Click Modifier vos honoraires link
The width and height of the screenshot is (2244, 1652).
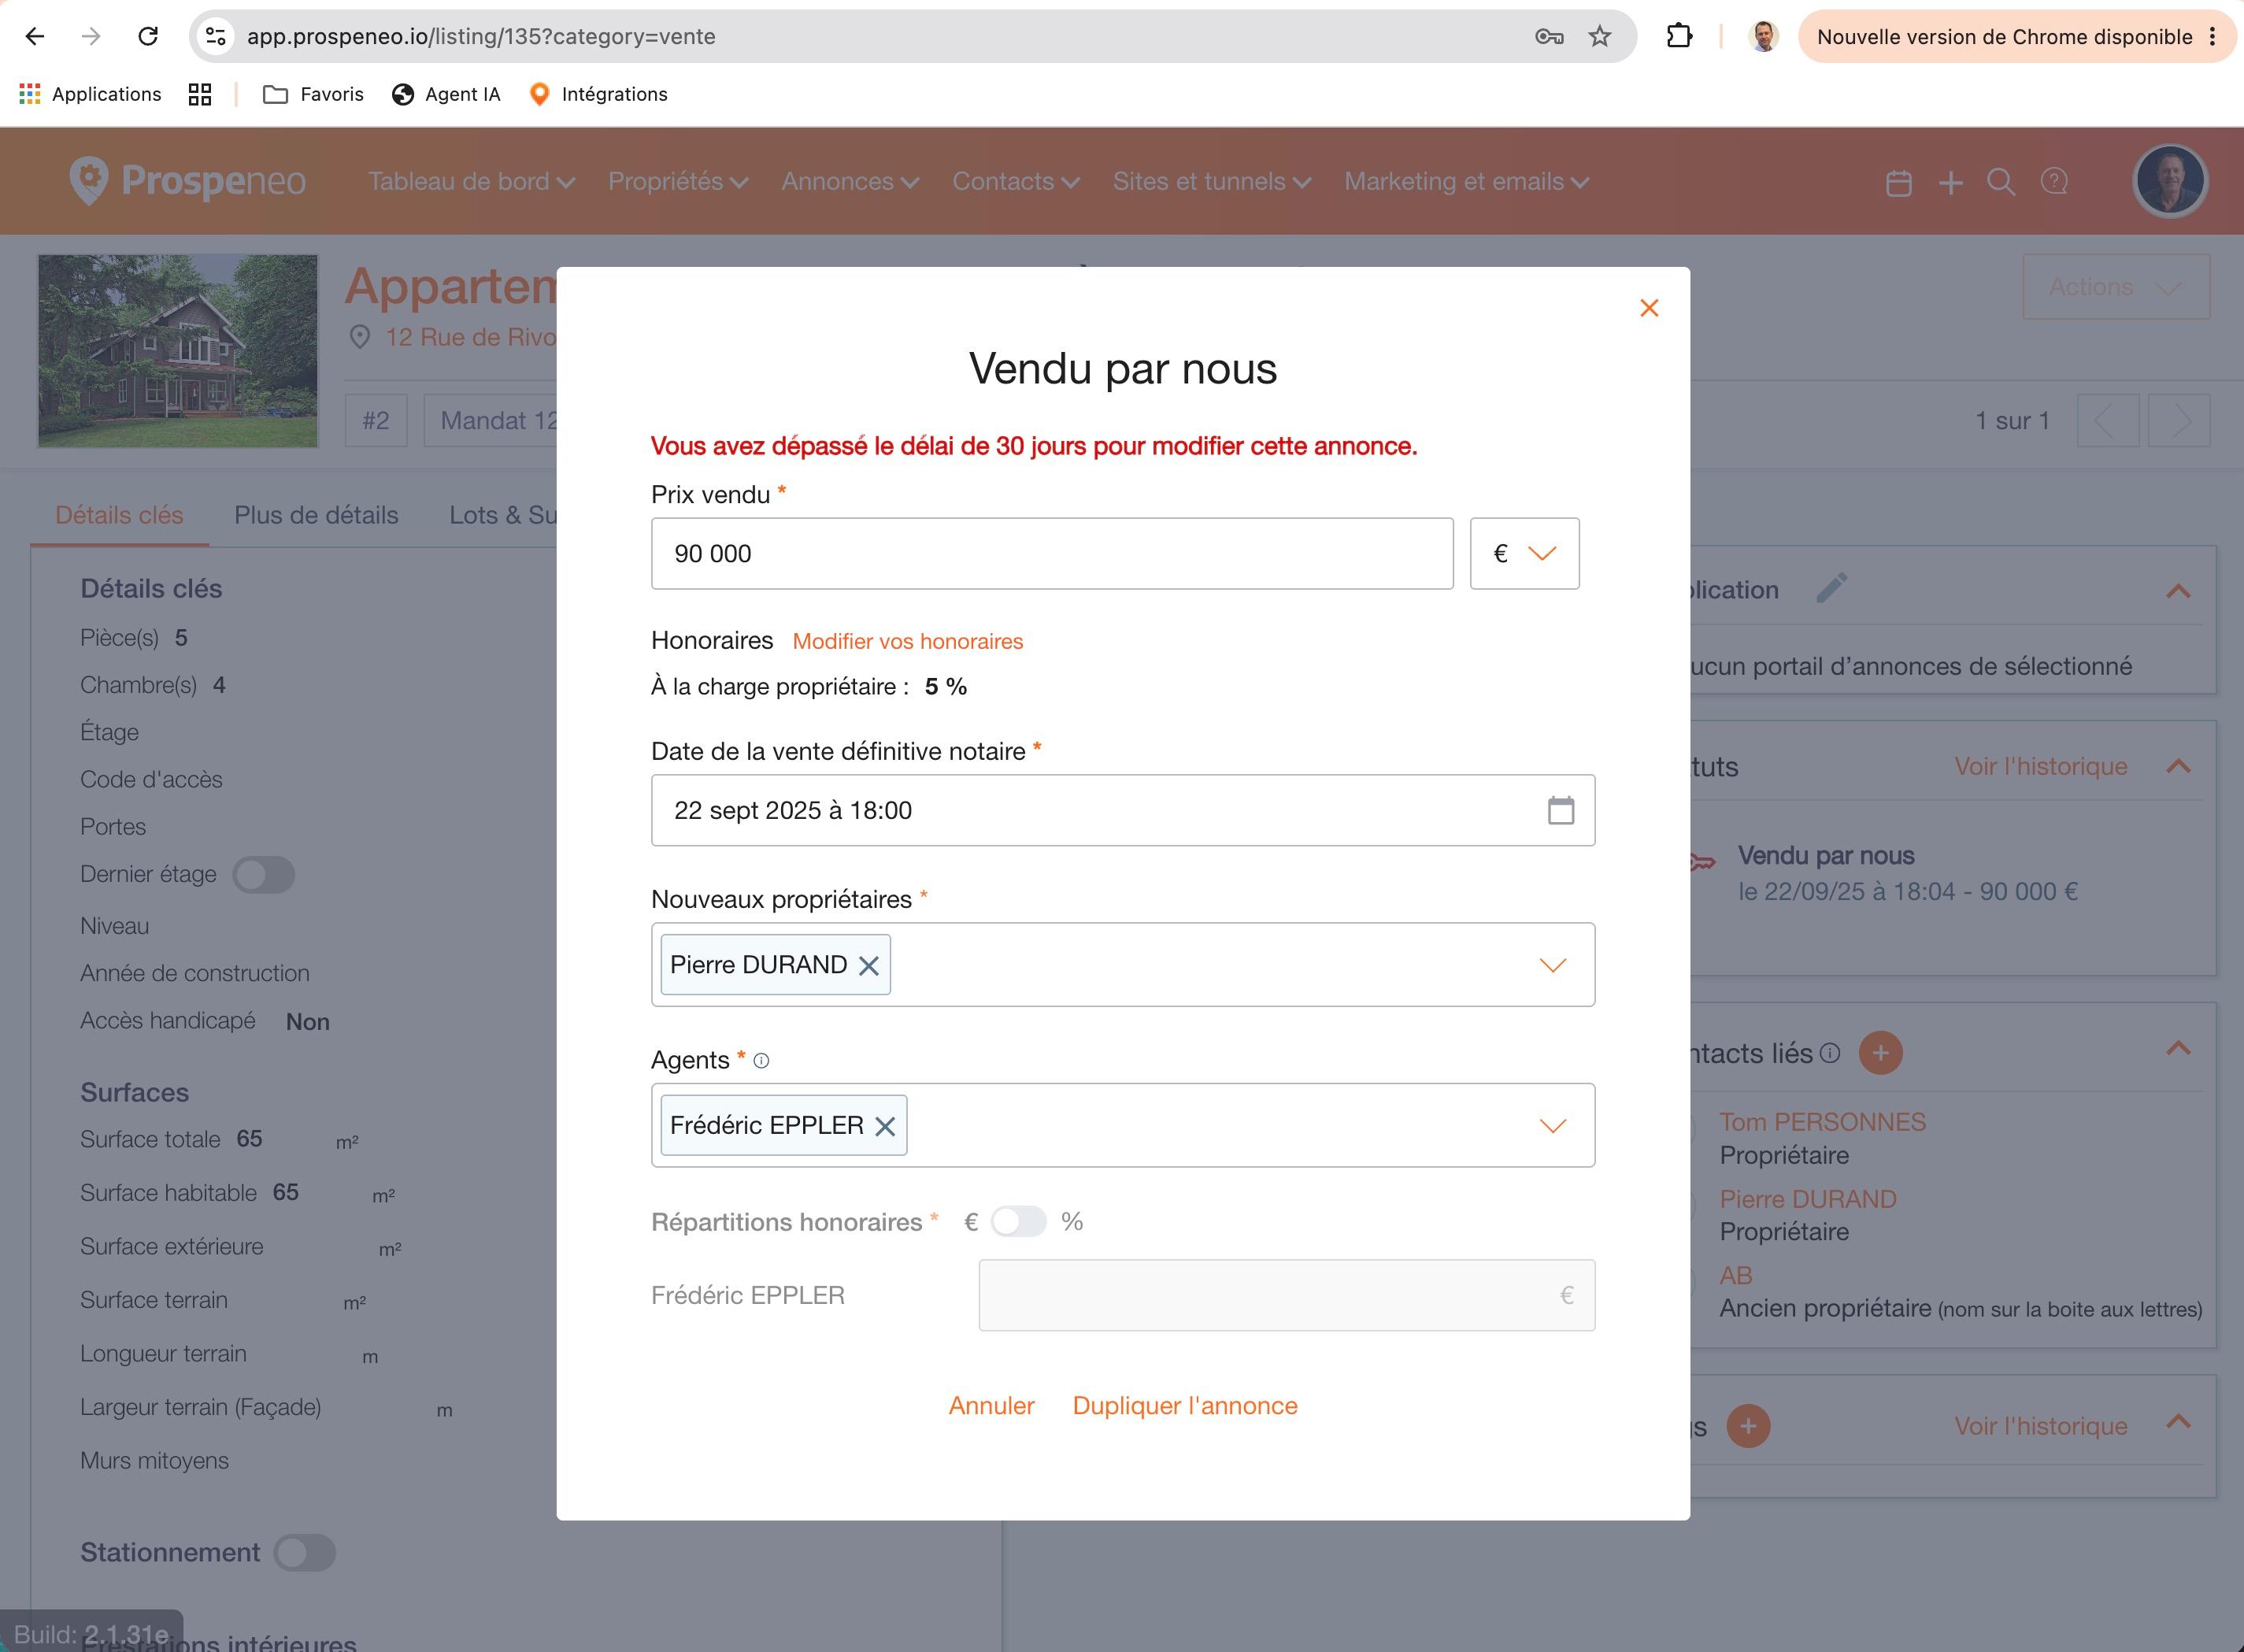pos(908,642)
